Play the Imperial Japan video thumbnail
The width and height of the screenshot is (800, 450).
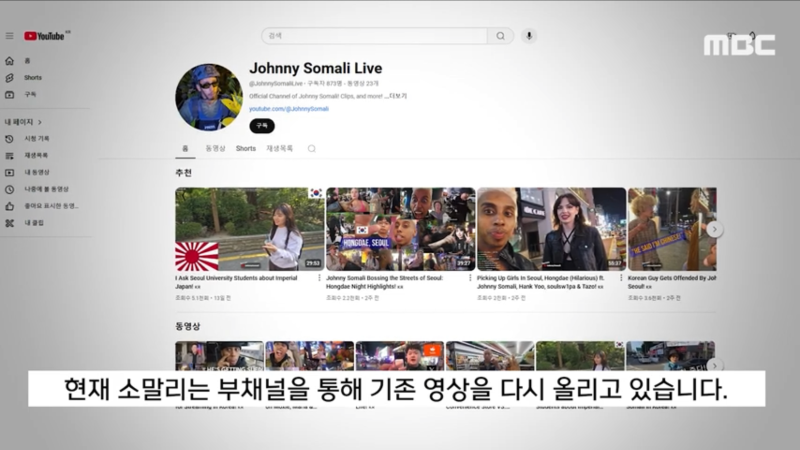coord(249,229)
